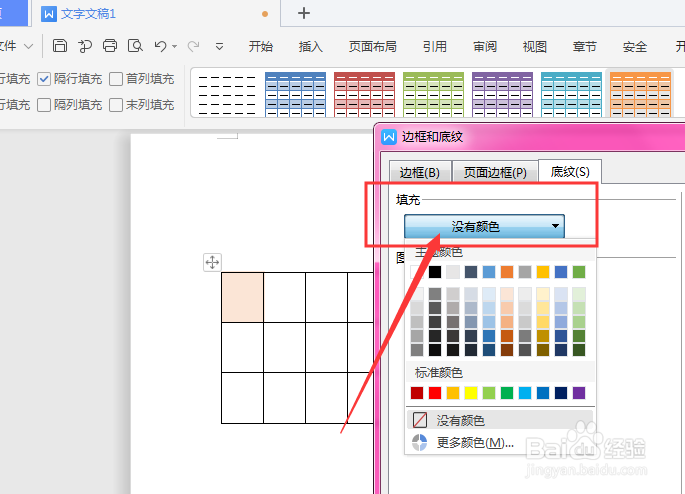Screen dimensions: 685x494
Task: Select the purple table style thumbnail
Action: pyautogui.click(x=503, y=94)
